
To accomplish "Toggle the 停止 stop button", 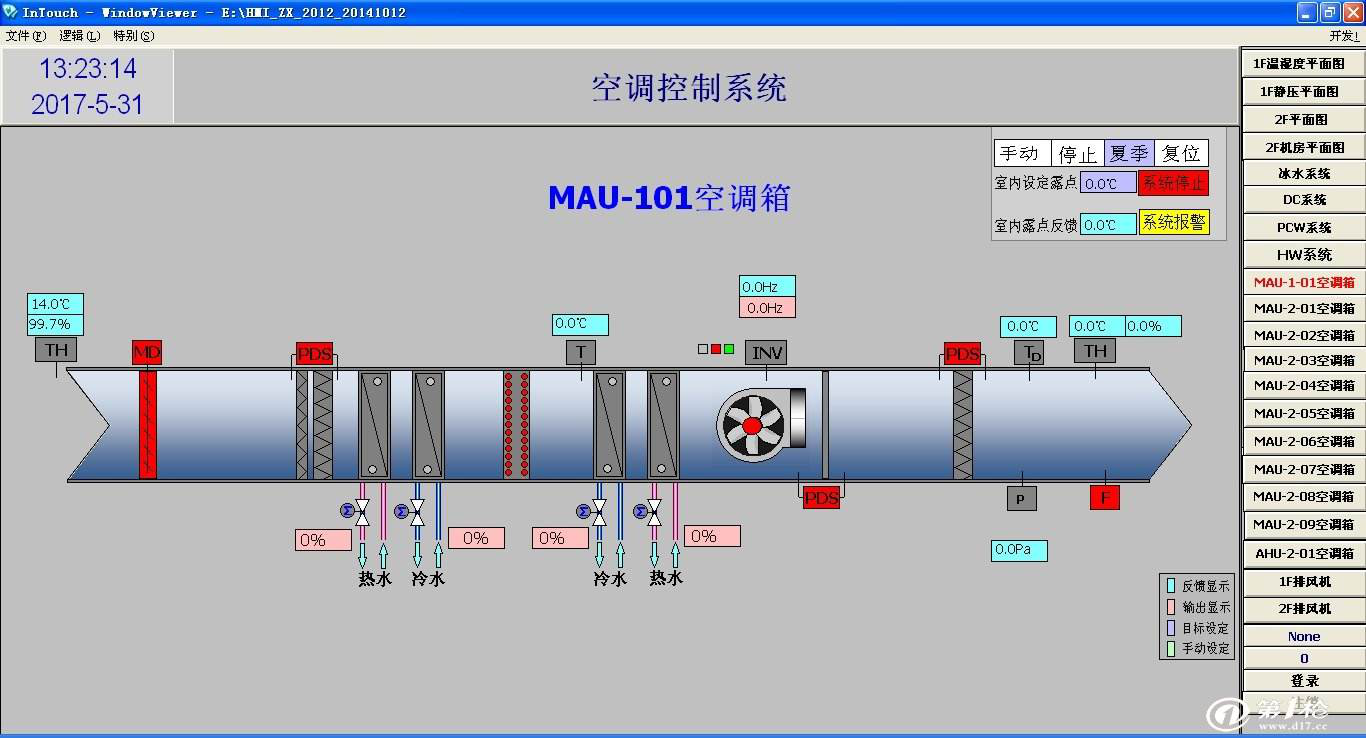I will click(1077, 153).
